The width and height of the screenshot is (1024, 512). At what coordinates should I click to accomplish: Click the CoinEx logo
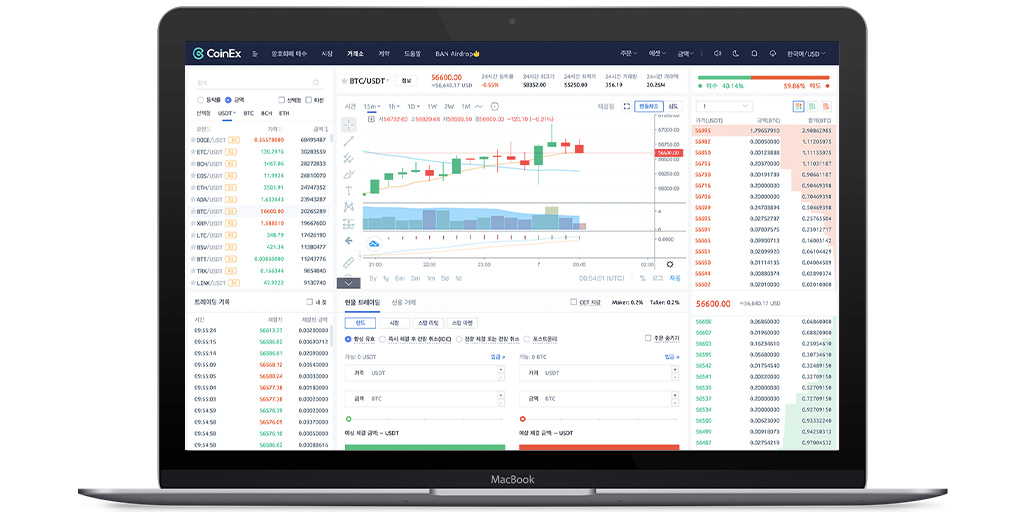click(217, 54)
